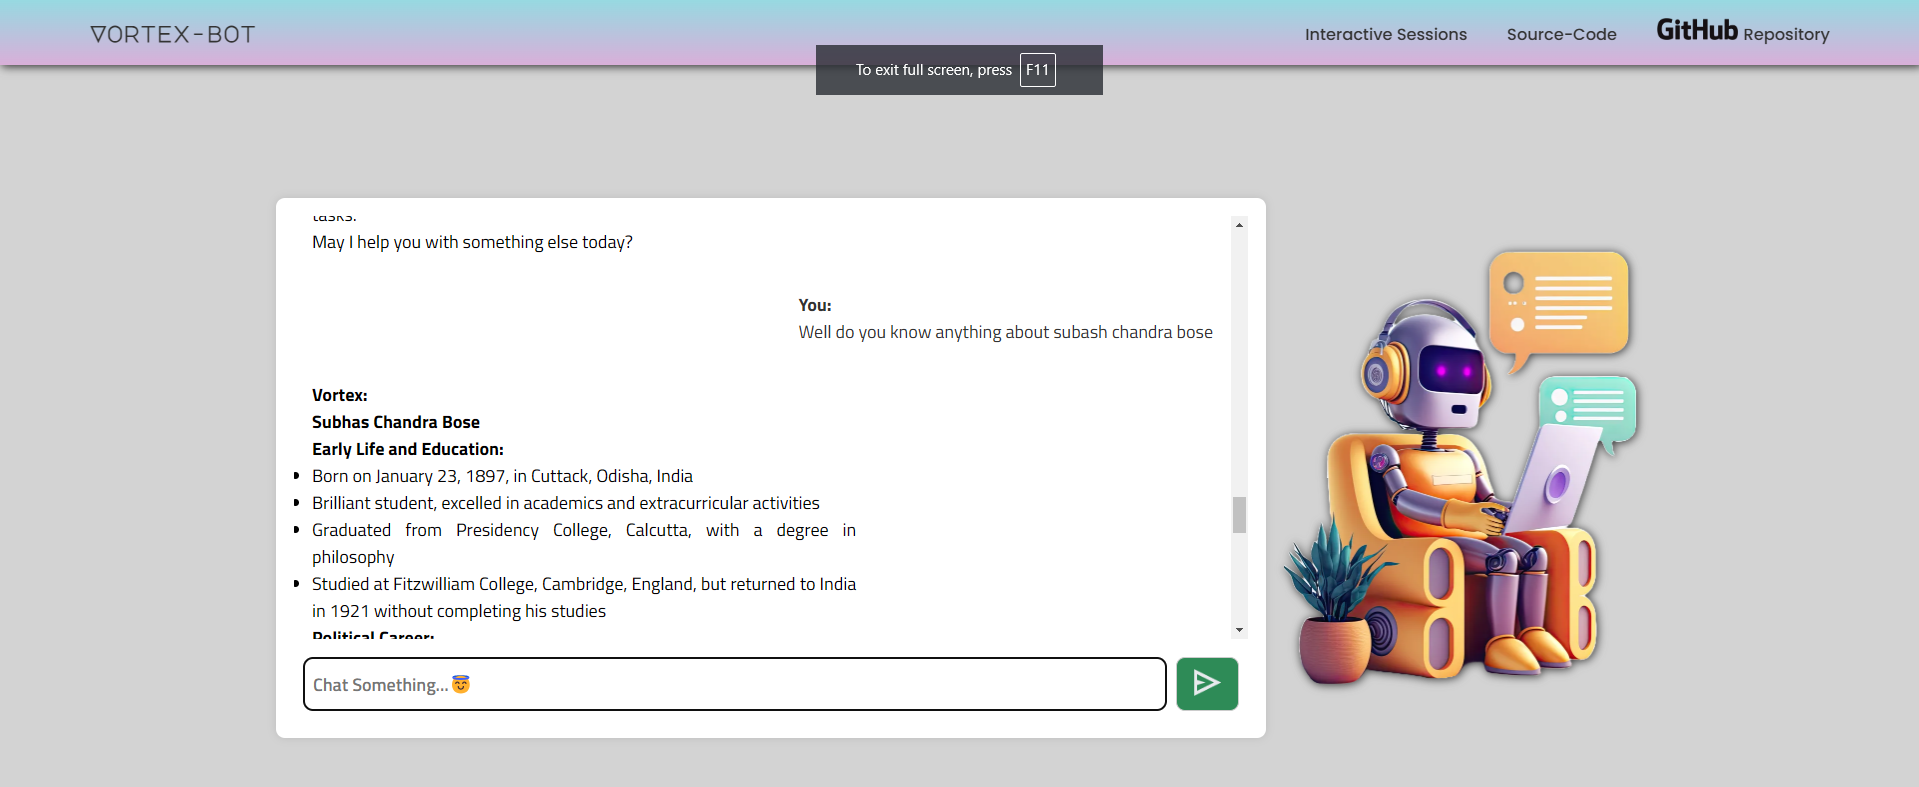1919x787 pixels.
Task: Click the user message about subash chandra bose
Action: tap(1005, 332)
